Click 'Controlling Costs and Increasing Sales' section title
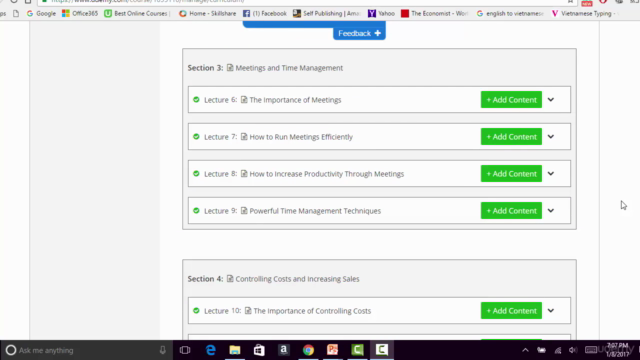Image resolution: width=640 pixels, height=360 pixels. click(x=297, y=279)
